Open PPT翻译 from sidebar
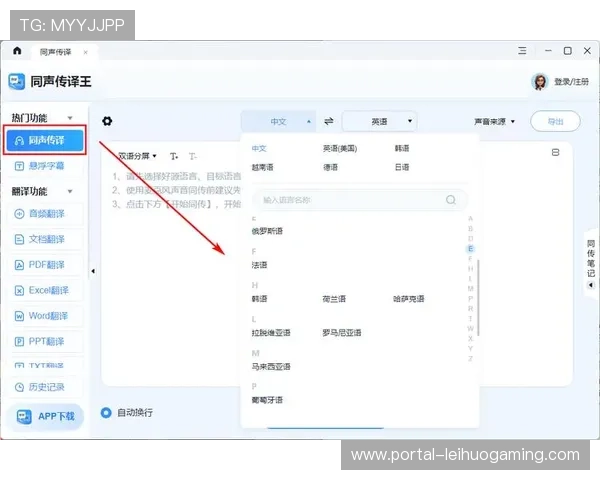This screenshot has height=480, width=600. click(45, 341)
